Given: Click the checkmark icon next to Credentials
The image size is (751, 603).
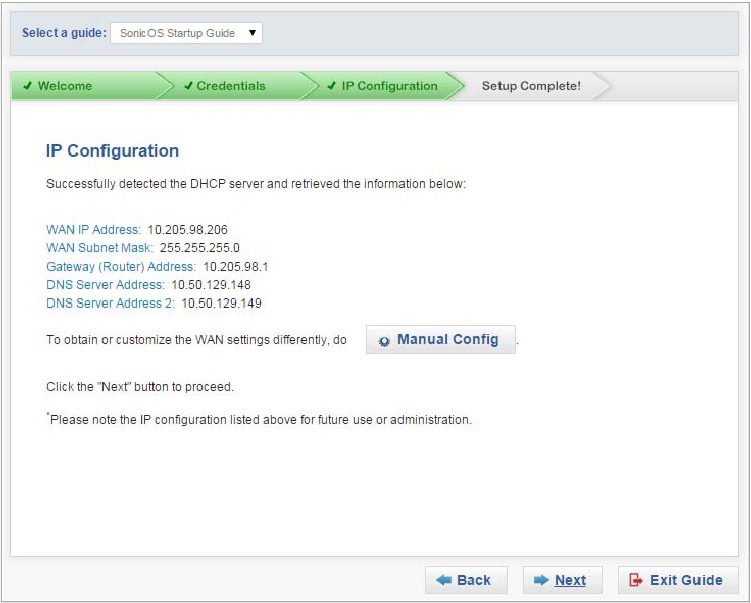Looking at the screenshot, I should coord(188,86).
